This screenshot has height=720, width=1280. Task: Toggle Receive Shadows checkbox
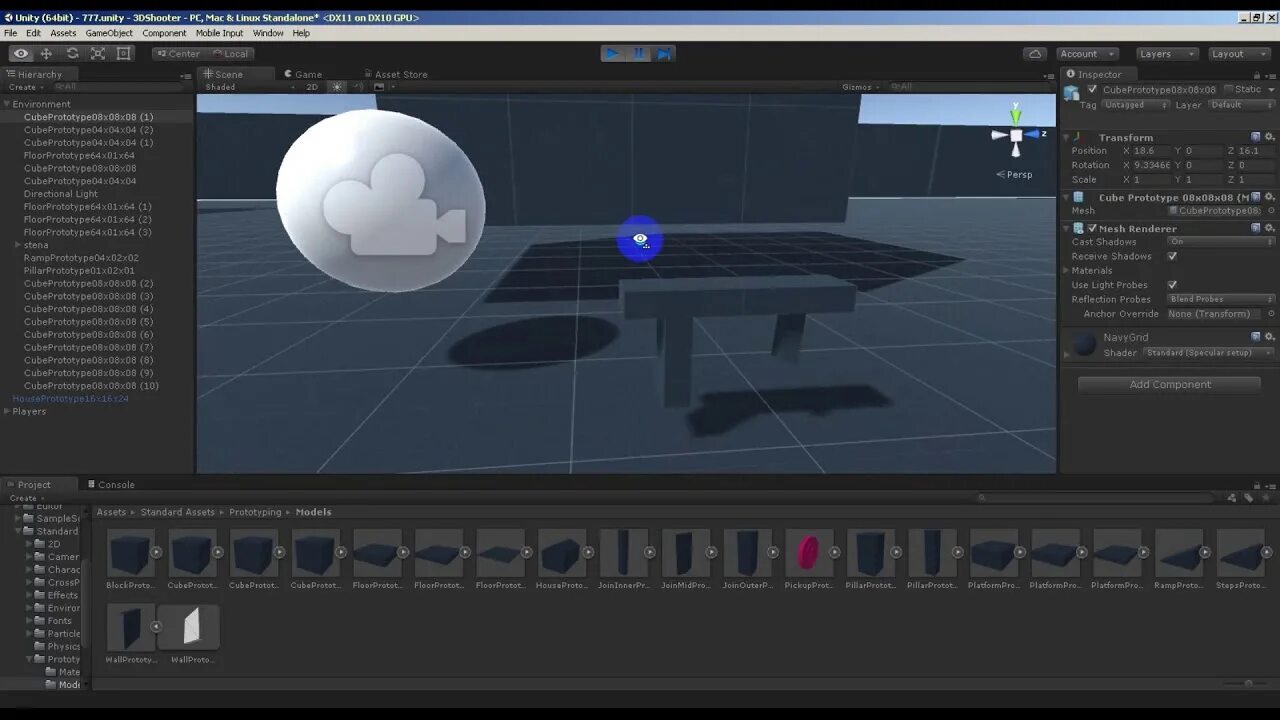tap(1172, 256)
